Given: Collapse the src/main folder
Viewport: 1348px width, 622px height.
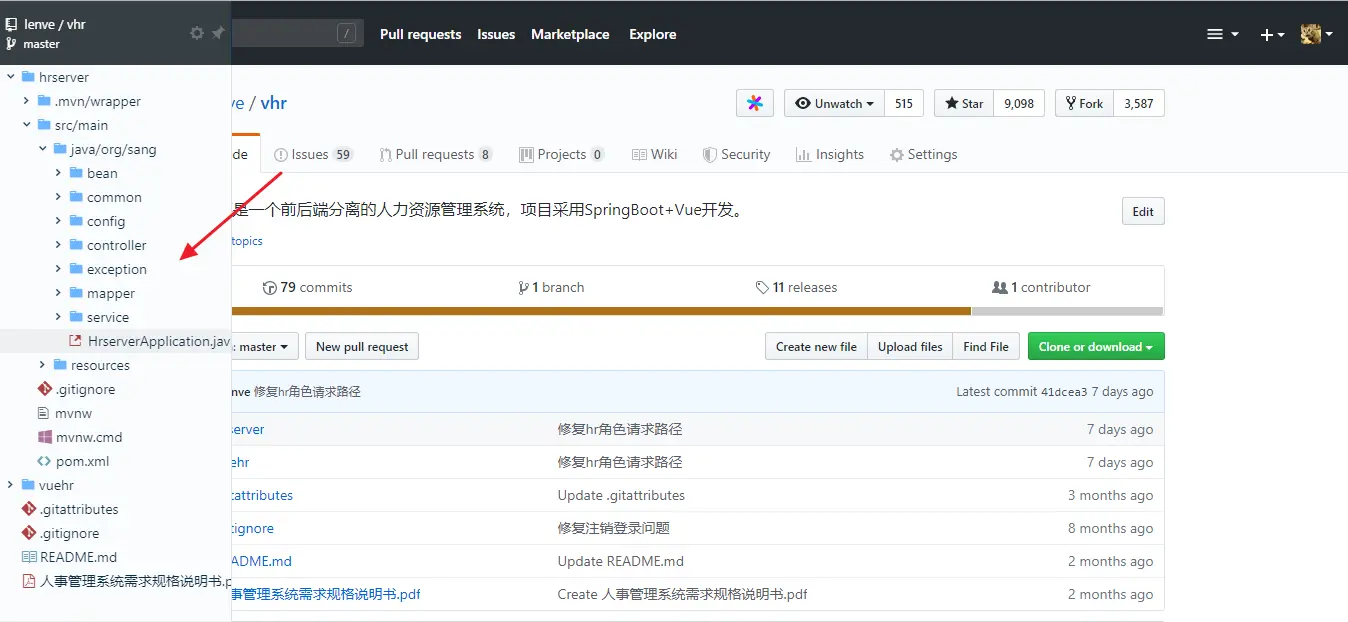Looking at the screenshot, I should [x=27, y=125].
